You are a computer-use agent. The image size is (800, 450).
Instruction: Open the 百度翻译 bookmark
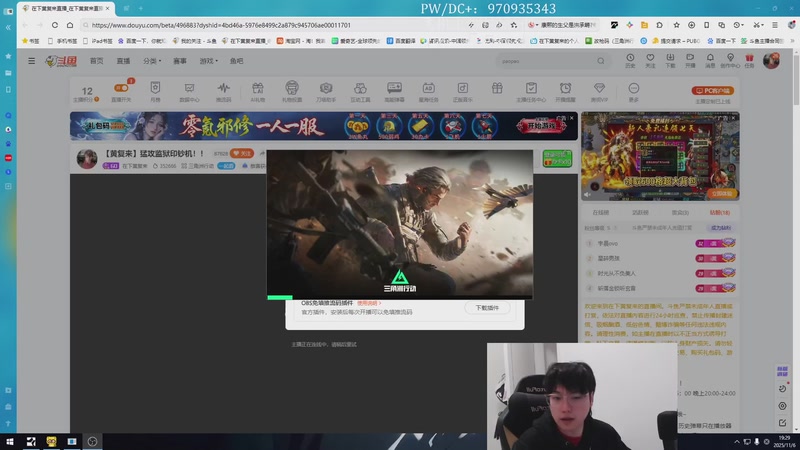(x=401, y=41)
